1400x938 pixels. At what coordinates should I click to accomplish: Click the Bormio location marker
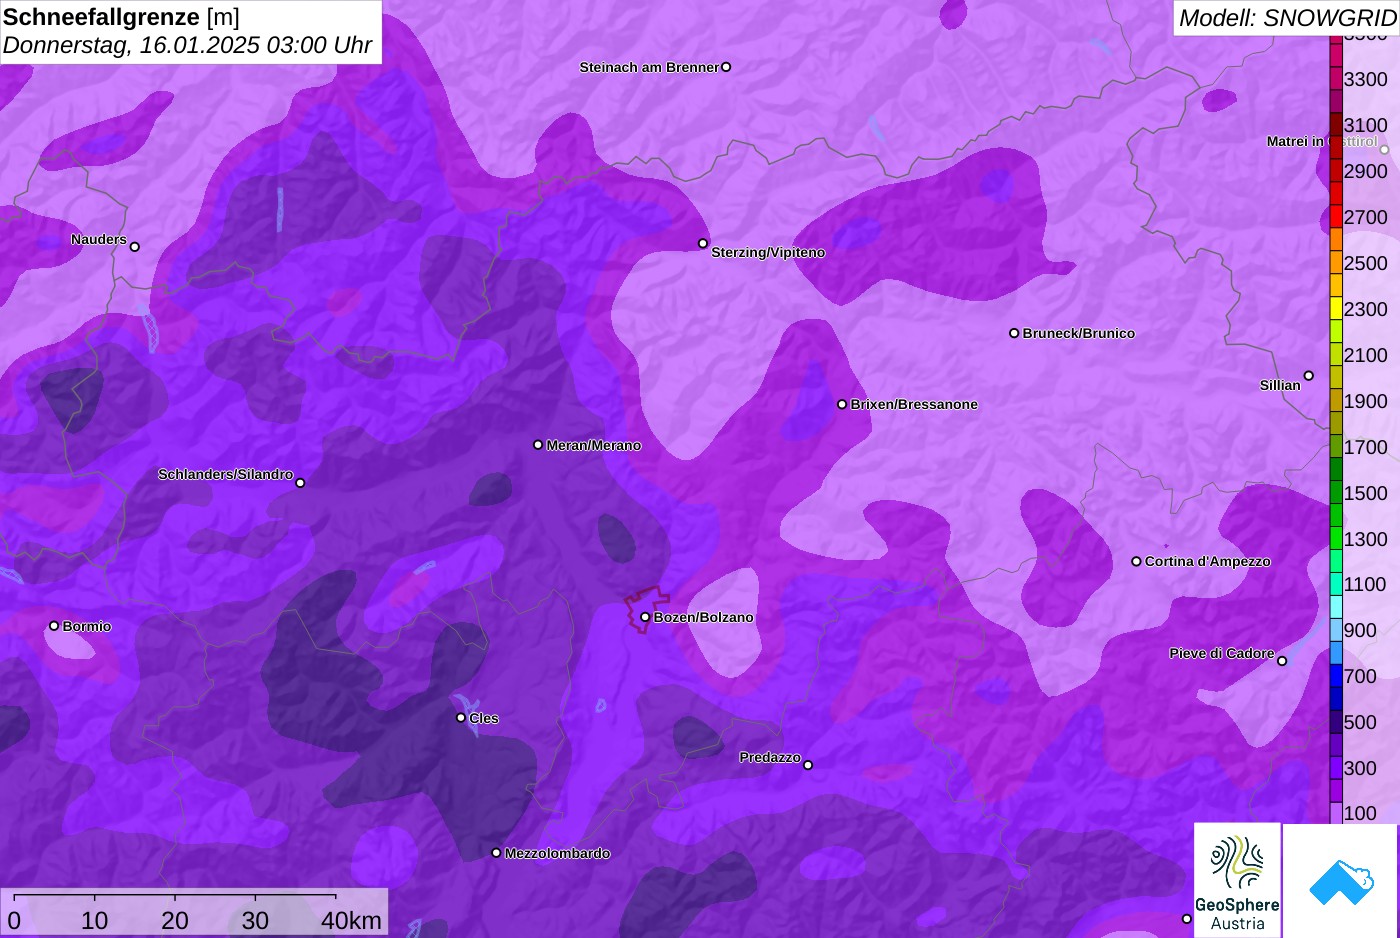coord(54,626)
